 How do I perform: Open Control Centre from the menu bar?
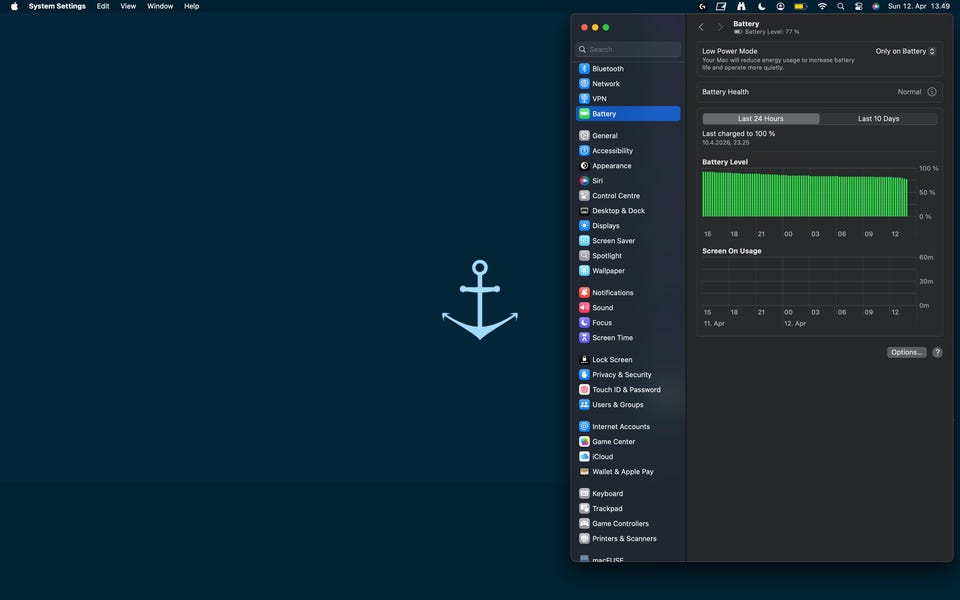click(859, 6)
